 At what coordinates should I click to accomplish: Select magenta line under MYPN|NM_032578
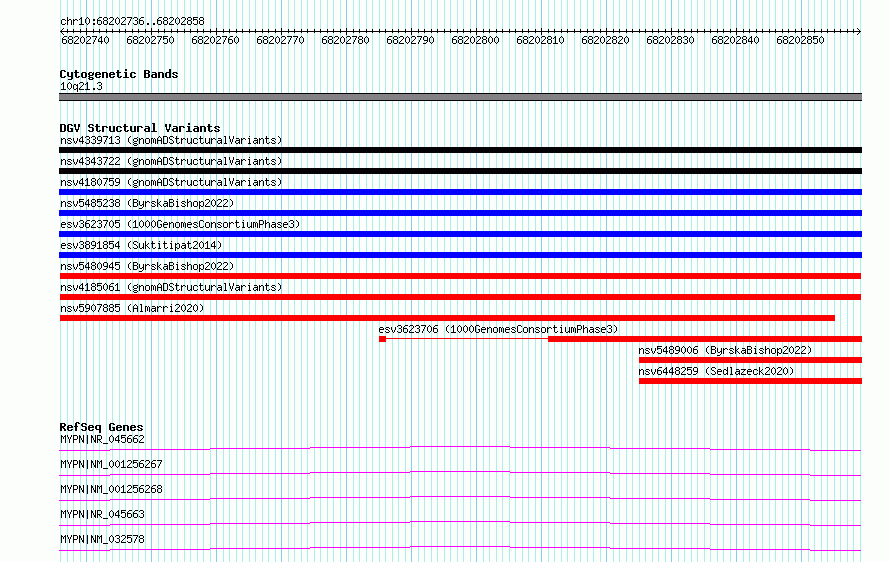(460, 548)
